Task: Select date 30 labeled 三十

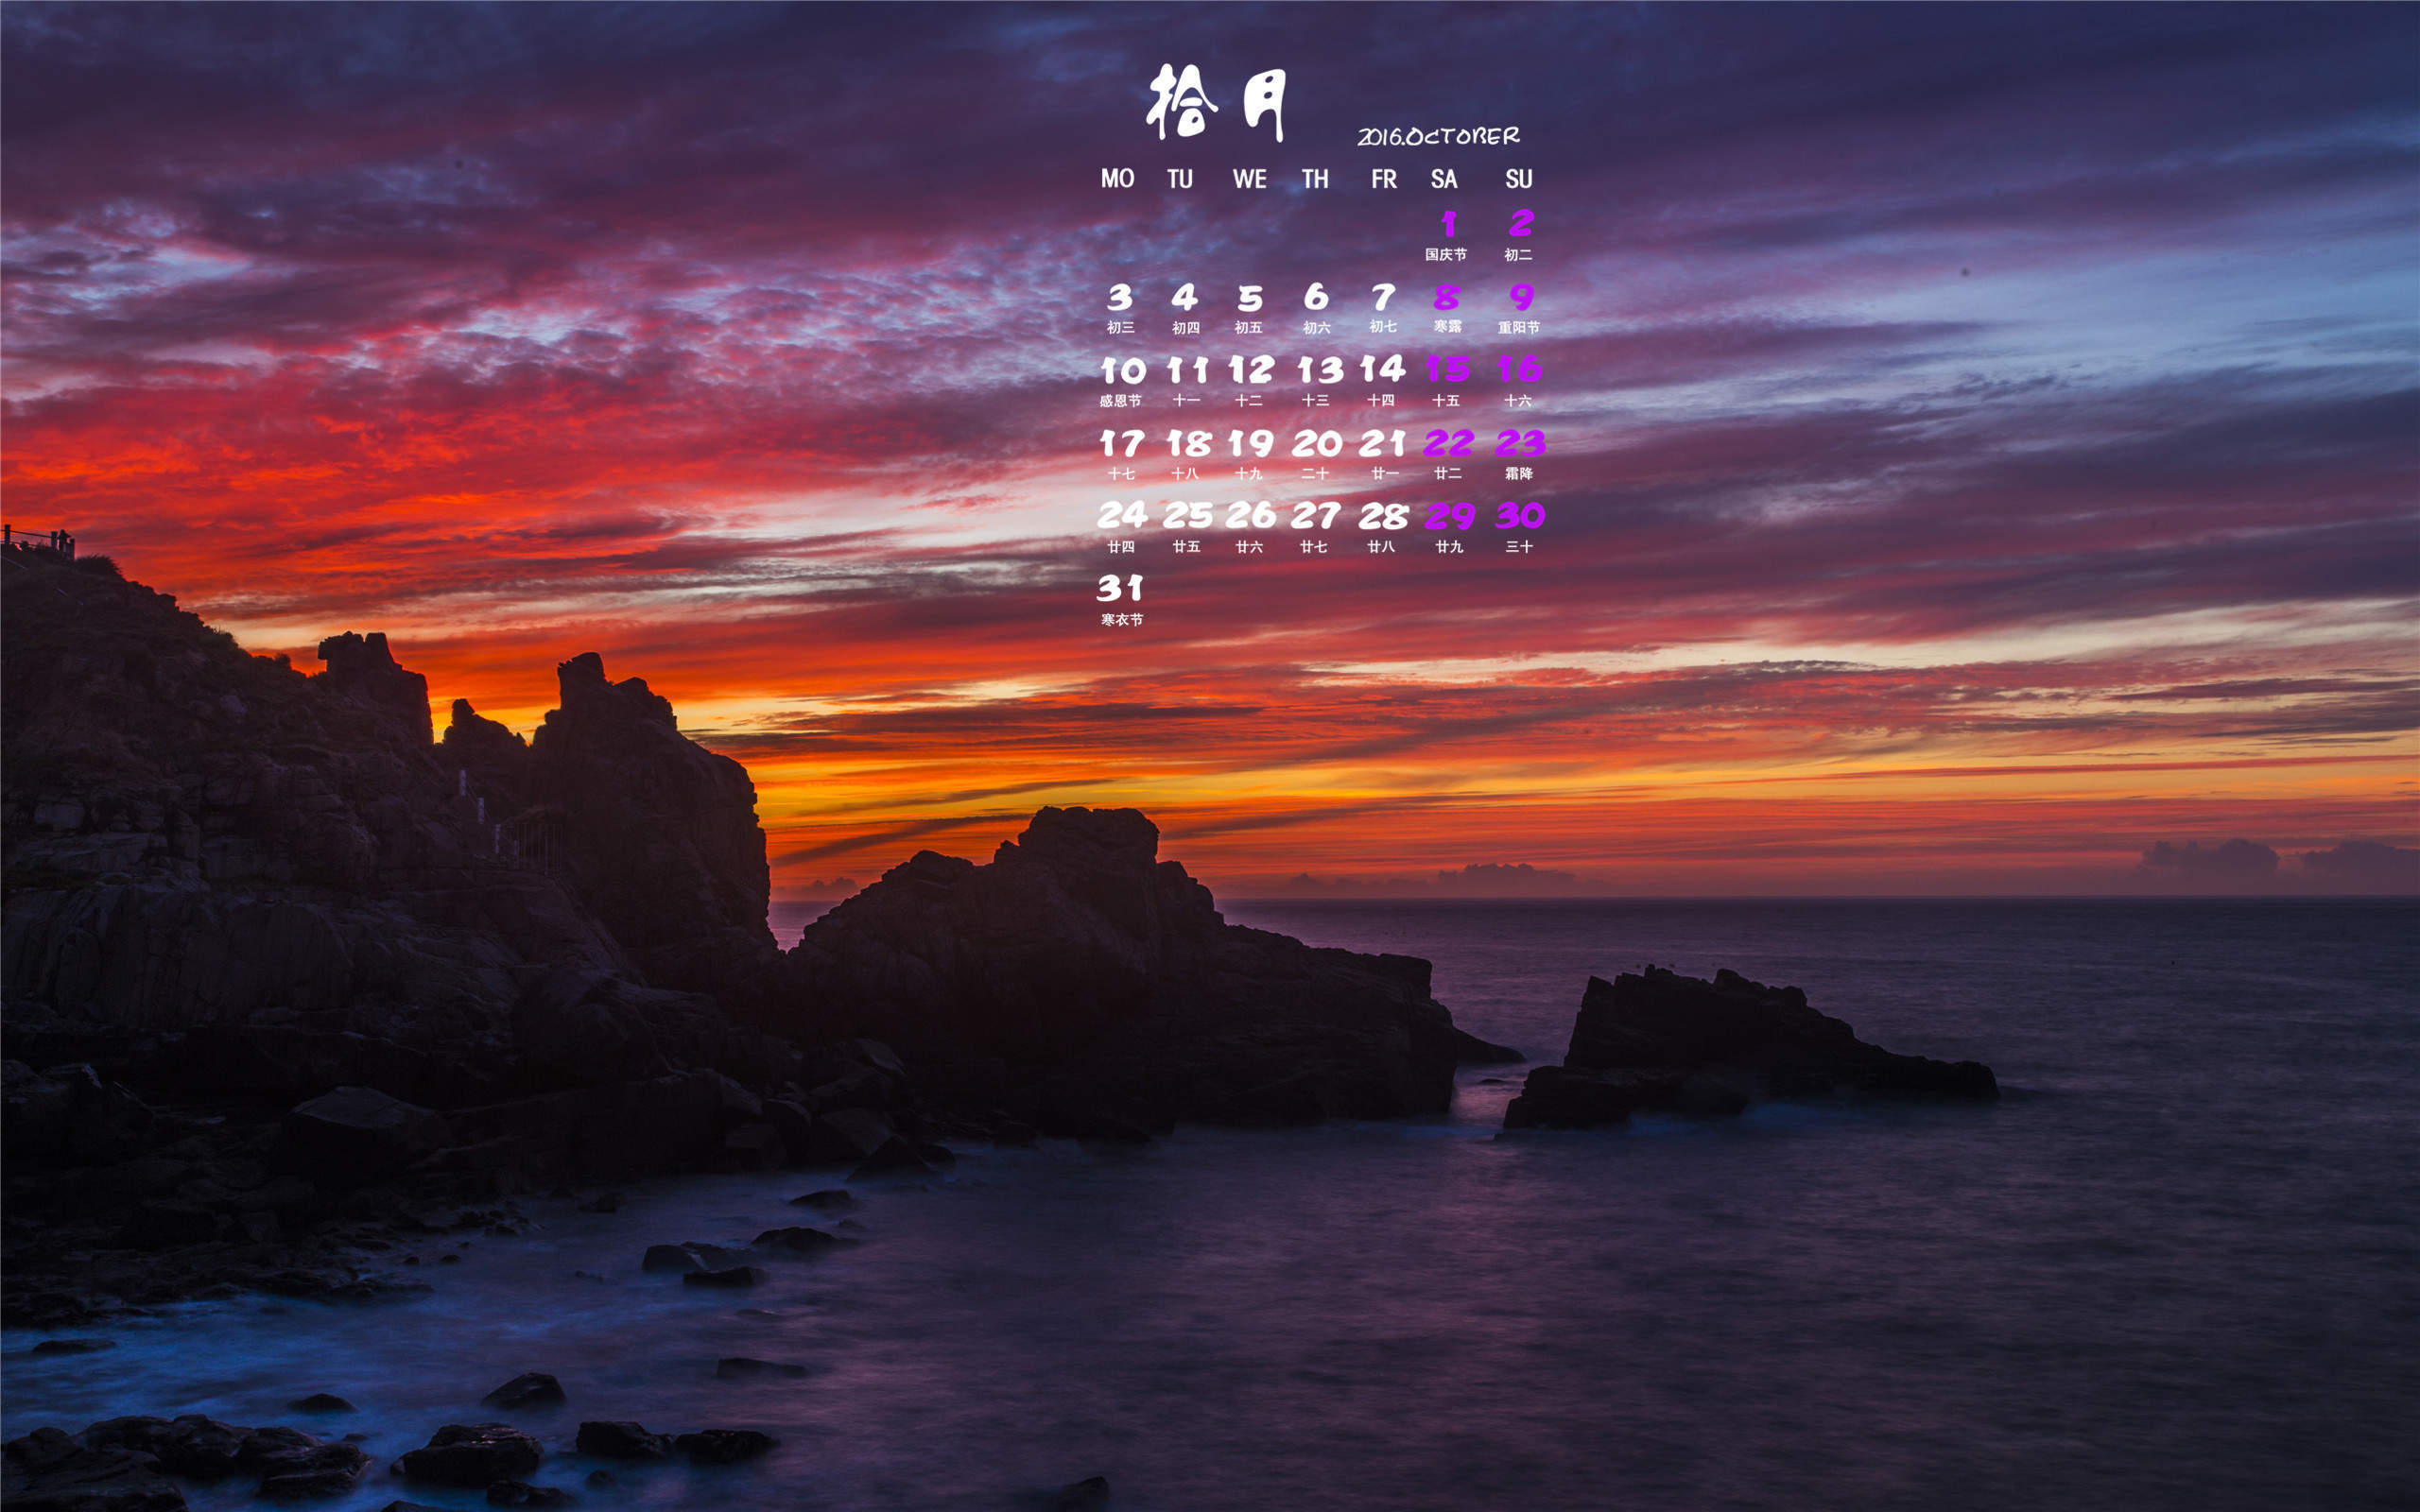Action: coord(1520,527)
